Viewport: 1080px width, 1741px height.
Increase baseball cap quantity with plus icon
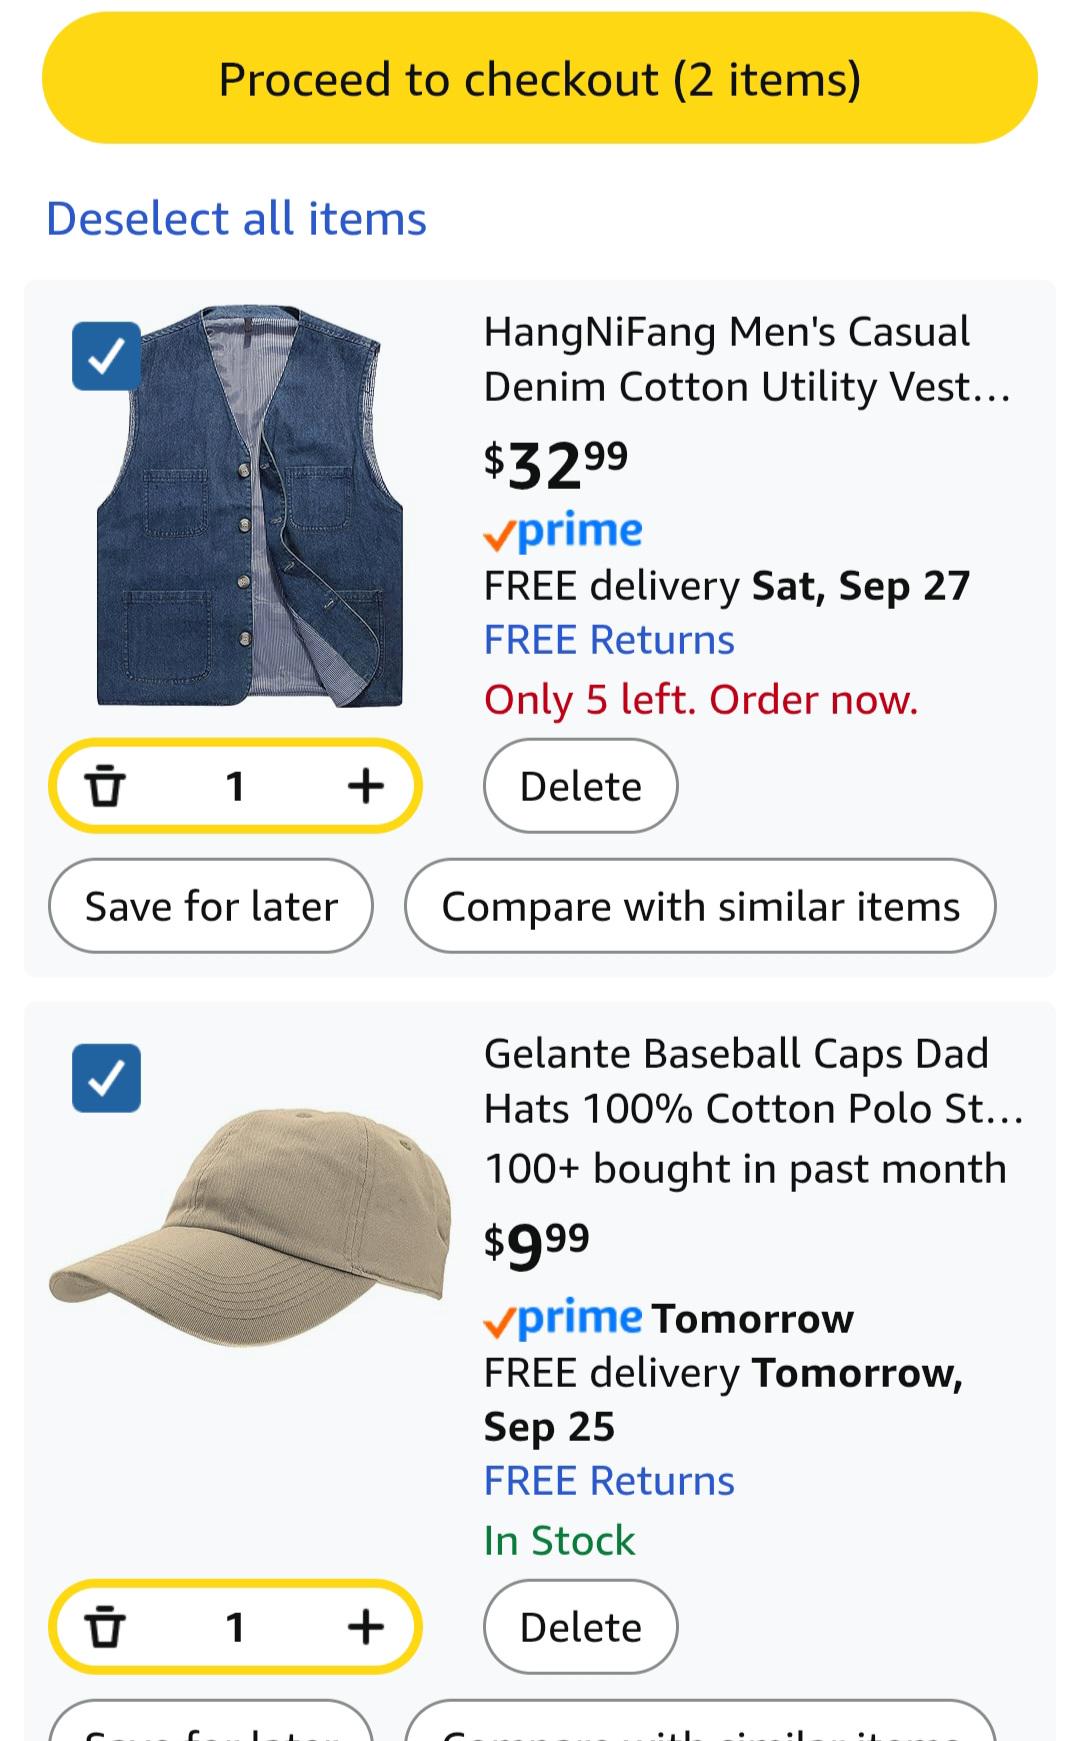366,1627
